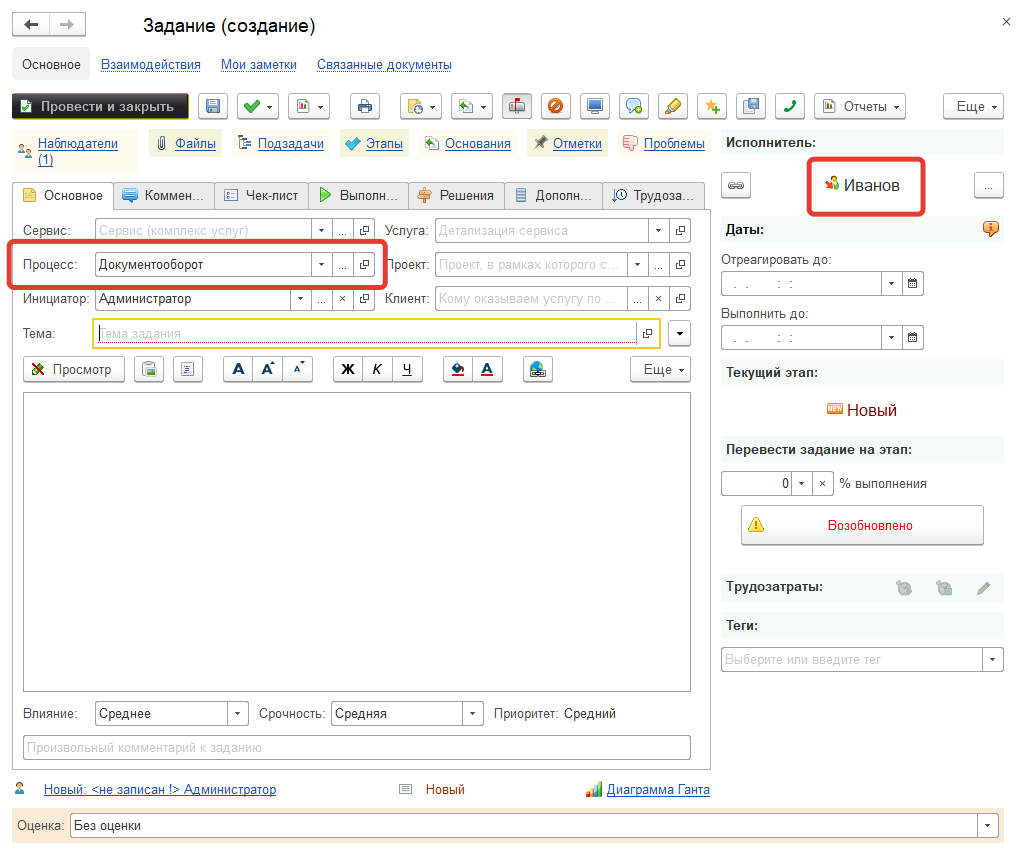The image size is (1022, 855).
Task: Open calendar picker for Выполнить до
Action: [912, 338]
